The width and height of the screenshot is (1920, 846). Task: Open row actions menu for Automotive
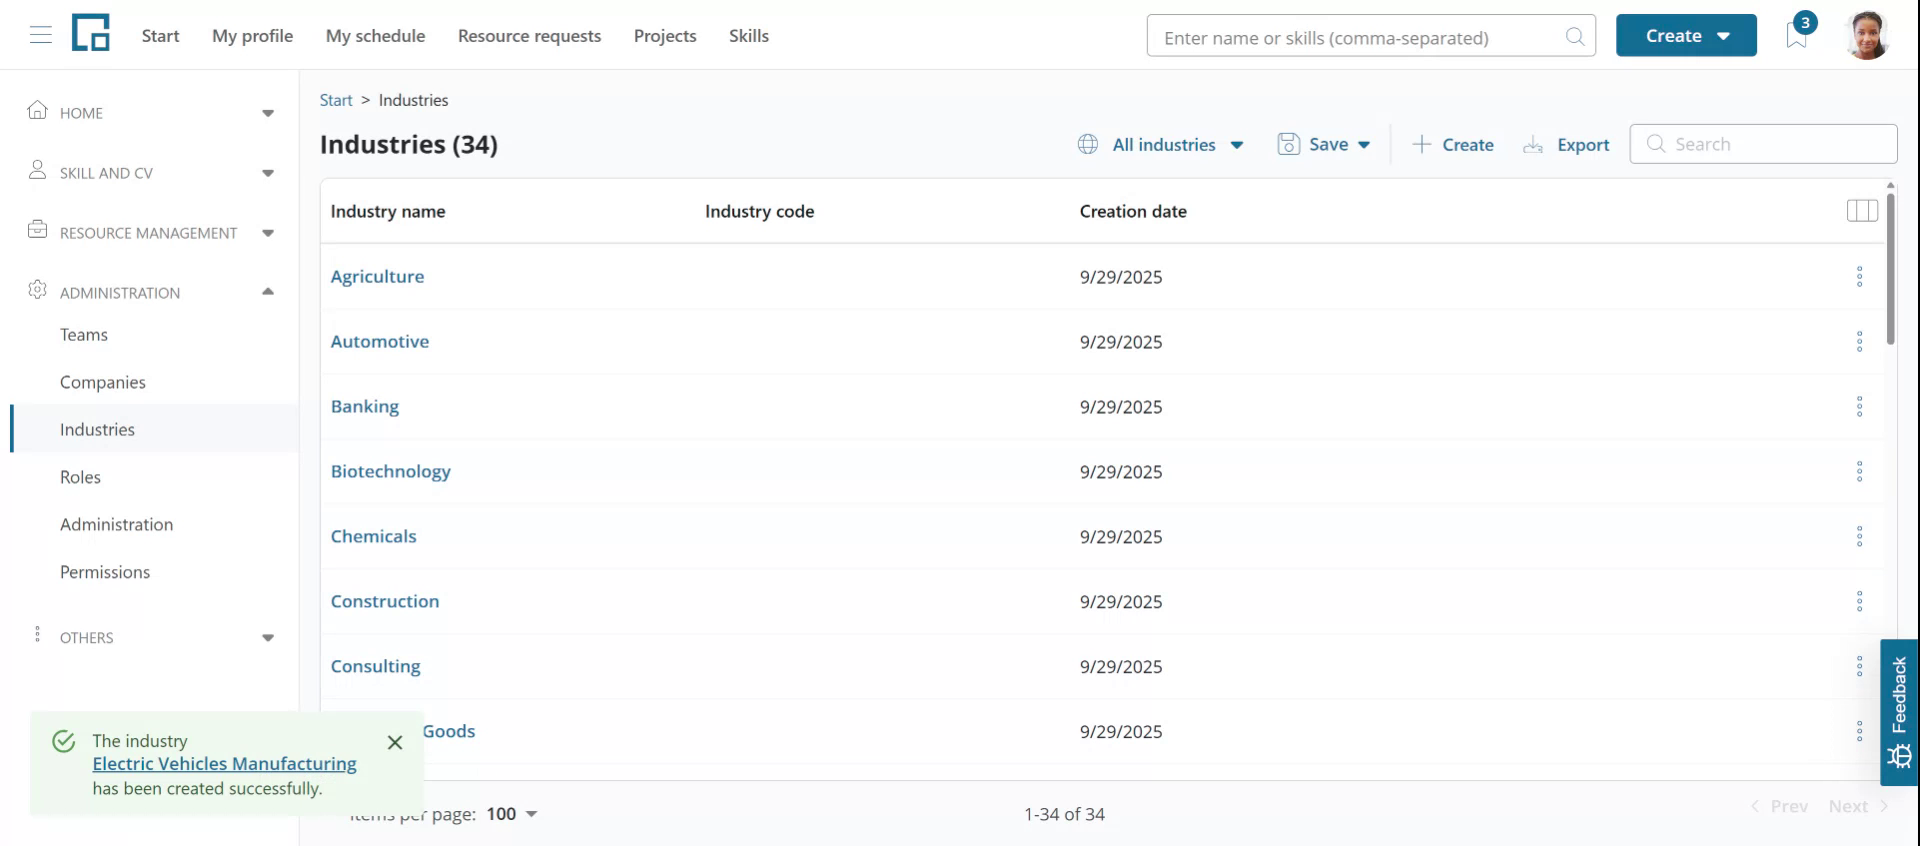(1860, 342)
